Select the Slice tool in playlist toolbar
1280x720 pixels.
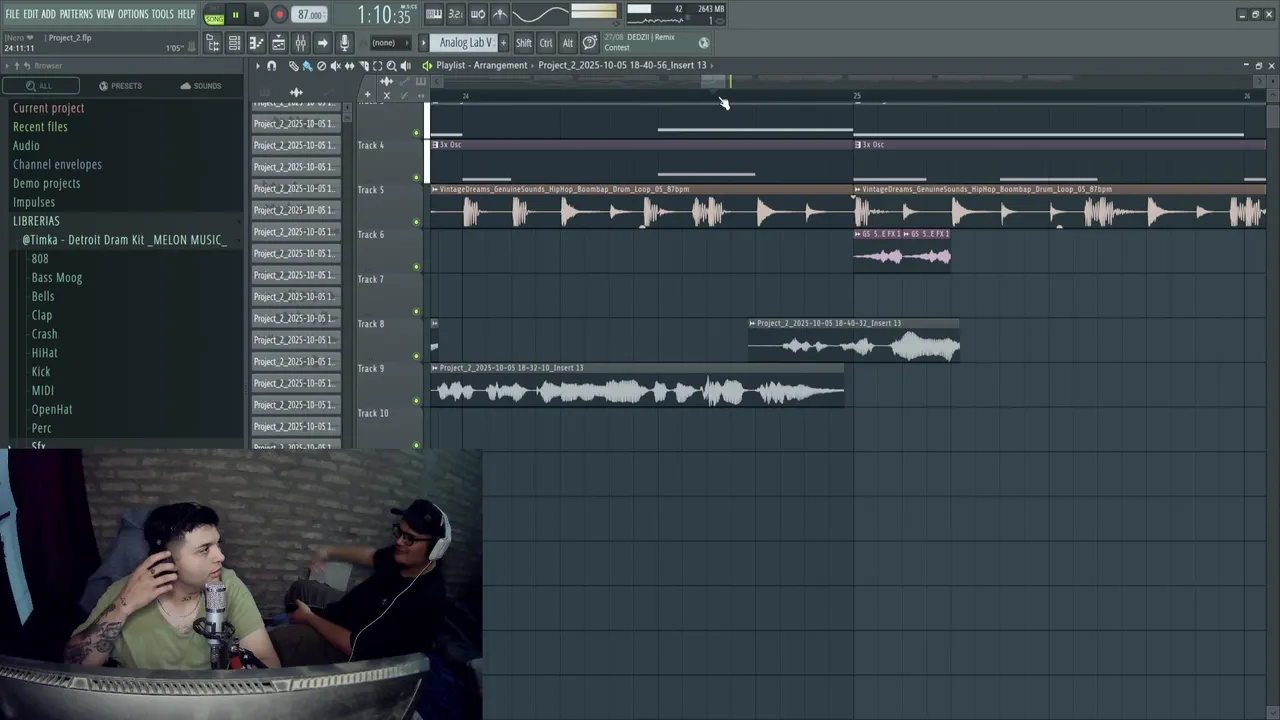click(x=364, y=66)
